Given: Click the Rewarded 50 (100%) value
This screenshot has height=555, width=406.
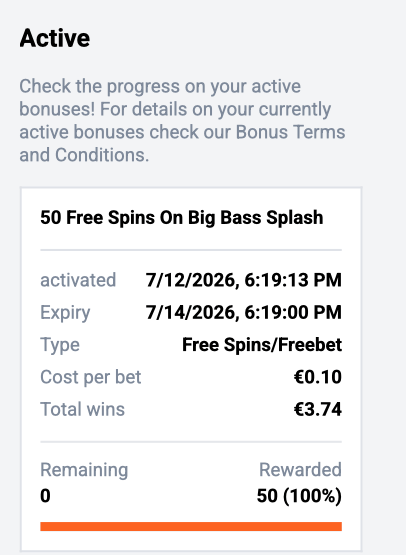Looking at the screenshot, I should click(x=299, y=496).
